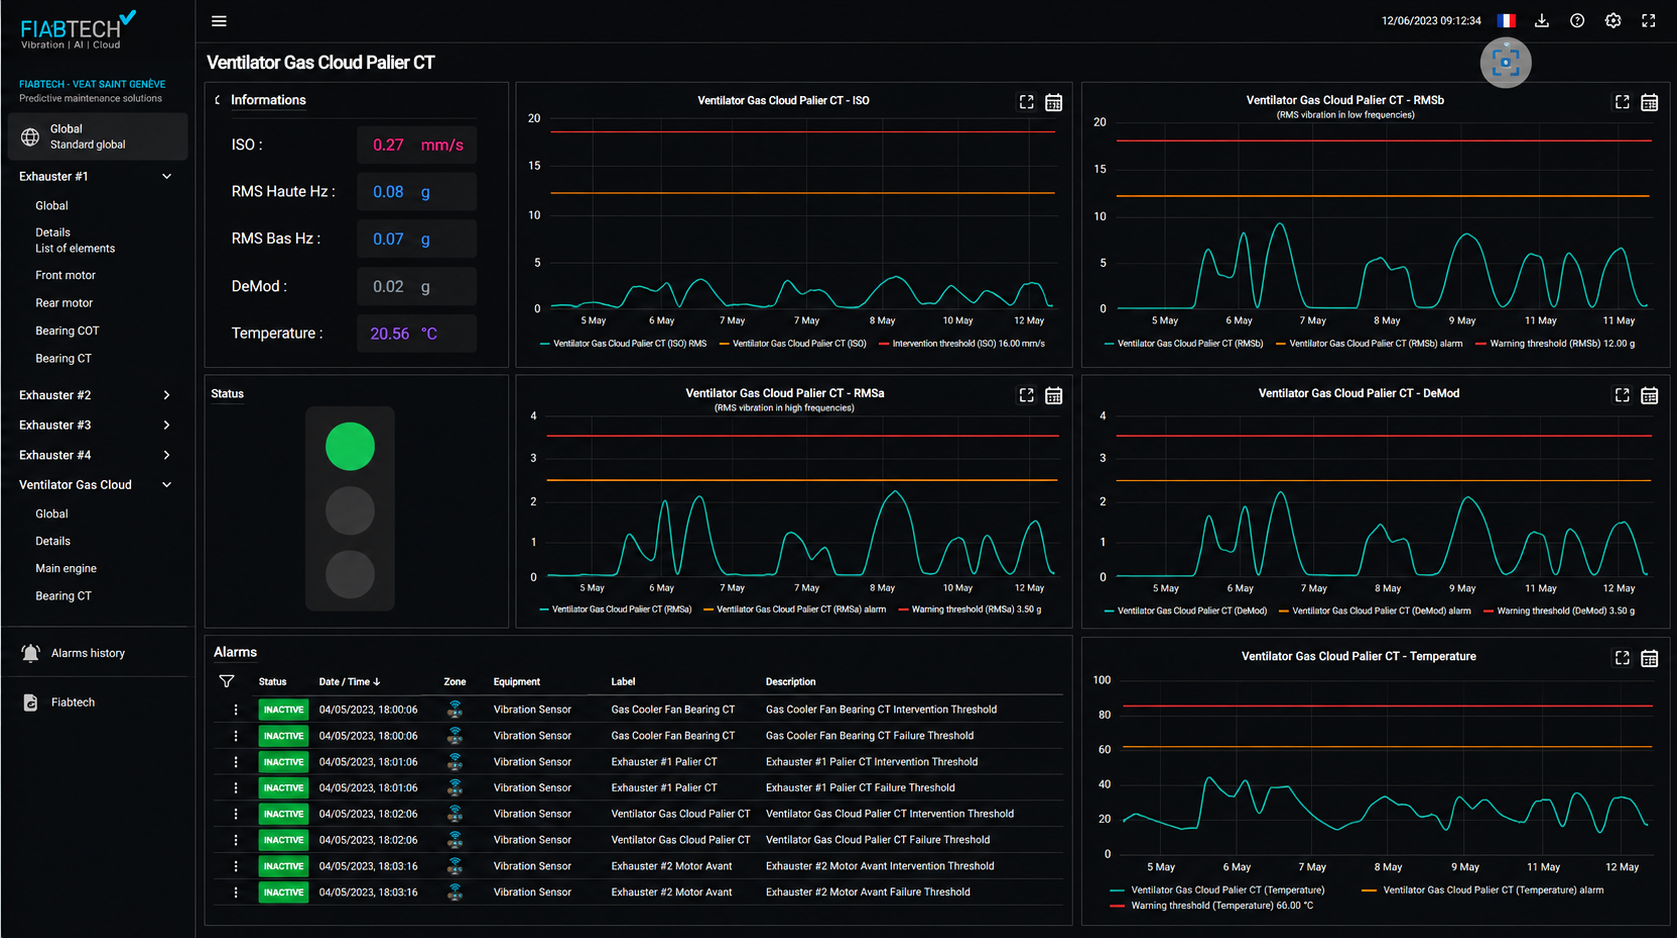Image resolution: width=1677 pixels, height=938 pixels.
Task: Select Bearing CT under Ventilator Gas Cloud
Action: (x=63, y=597)
